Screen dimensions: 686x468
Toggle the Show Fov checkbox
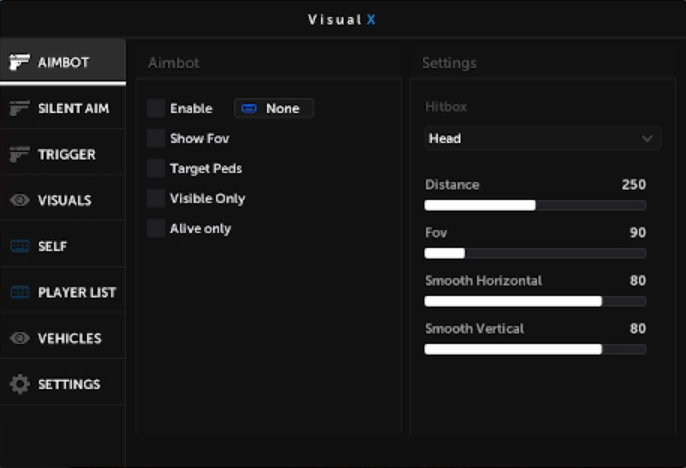(x=155, y=138)
